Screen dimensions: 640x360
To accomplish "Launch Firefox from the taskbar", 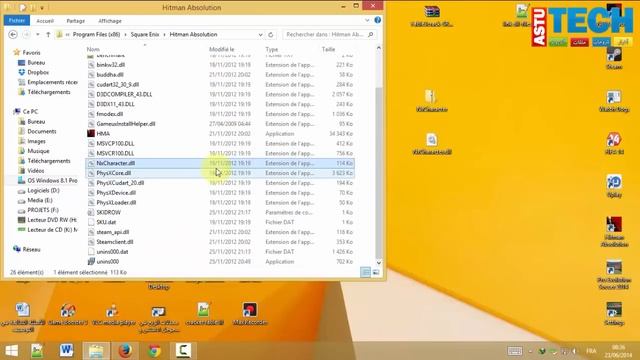I will [x=125, y=351].
